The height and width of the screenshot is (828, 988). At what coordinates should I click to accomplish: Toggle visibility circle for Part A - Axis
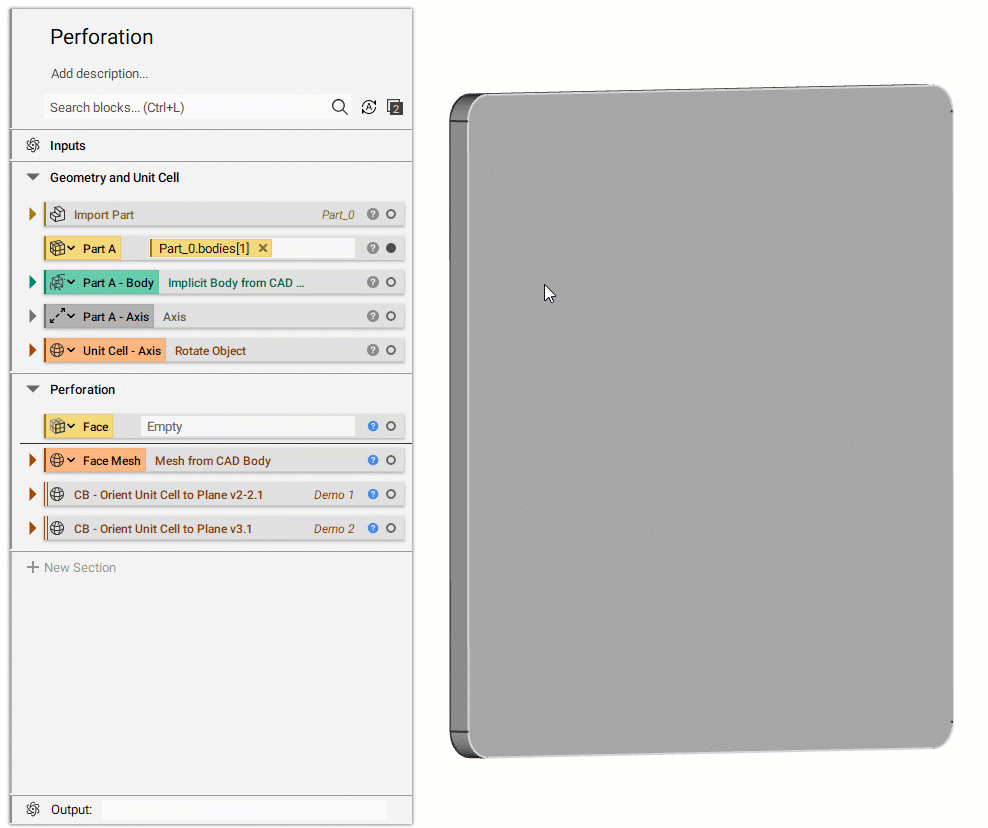click(x=391, y=316)
